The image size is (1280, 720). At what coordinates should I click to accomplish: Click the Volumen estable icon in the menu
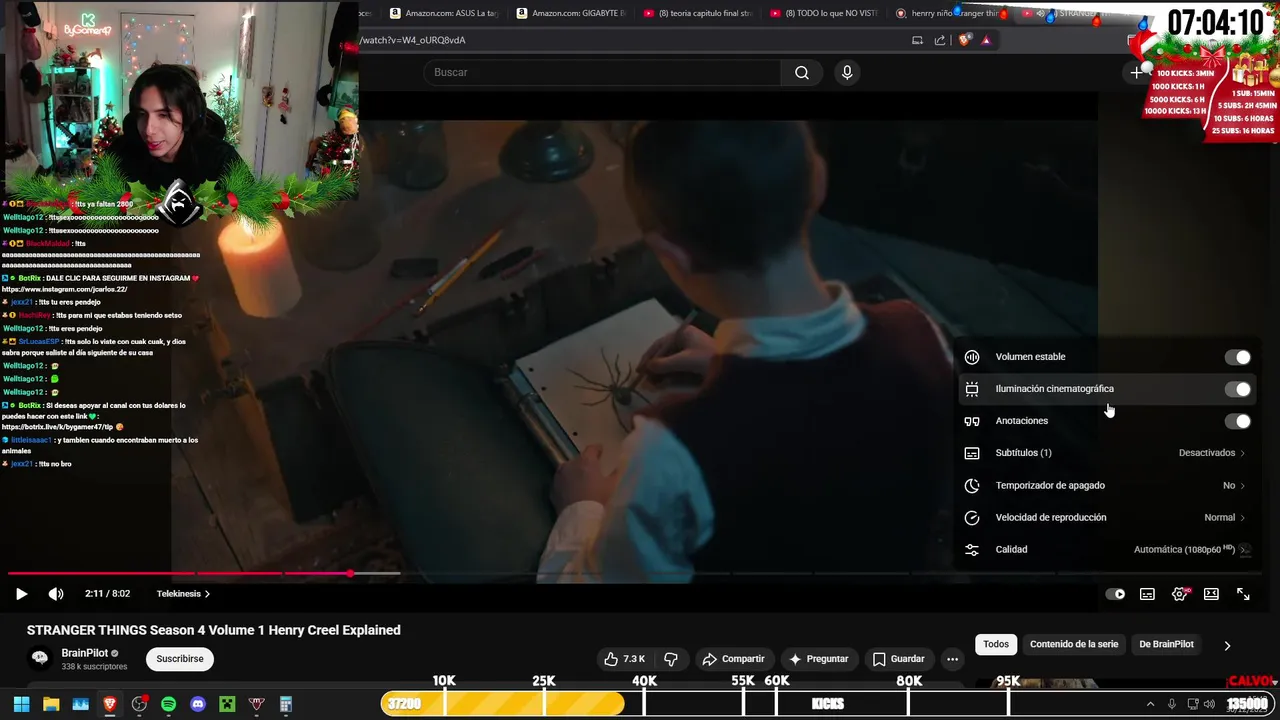972,357
